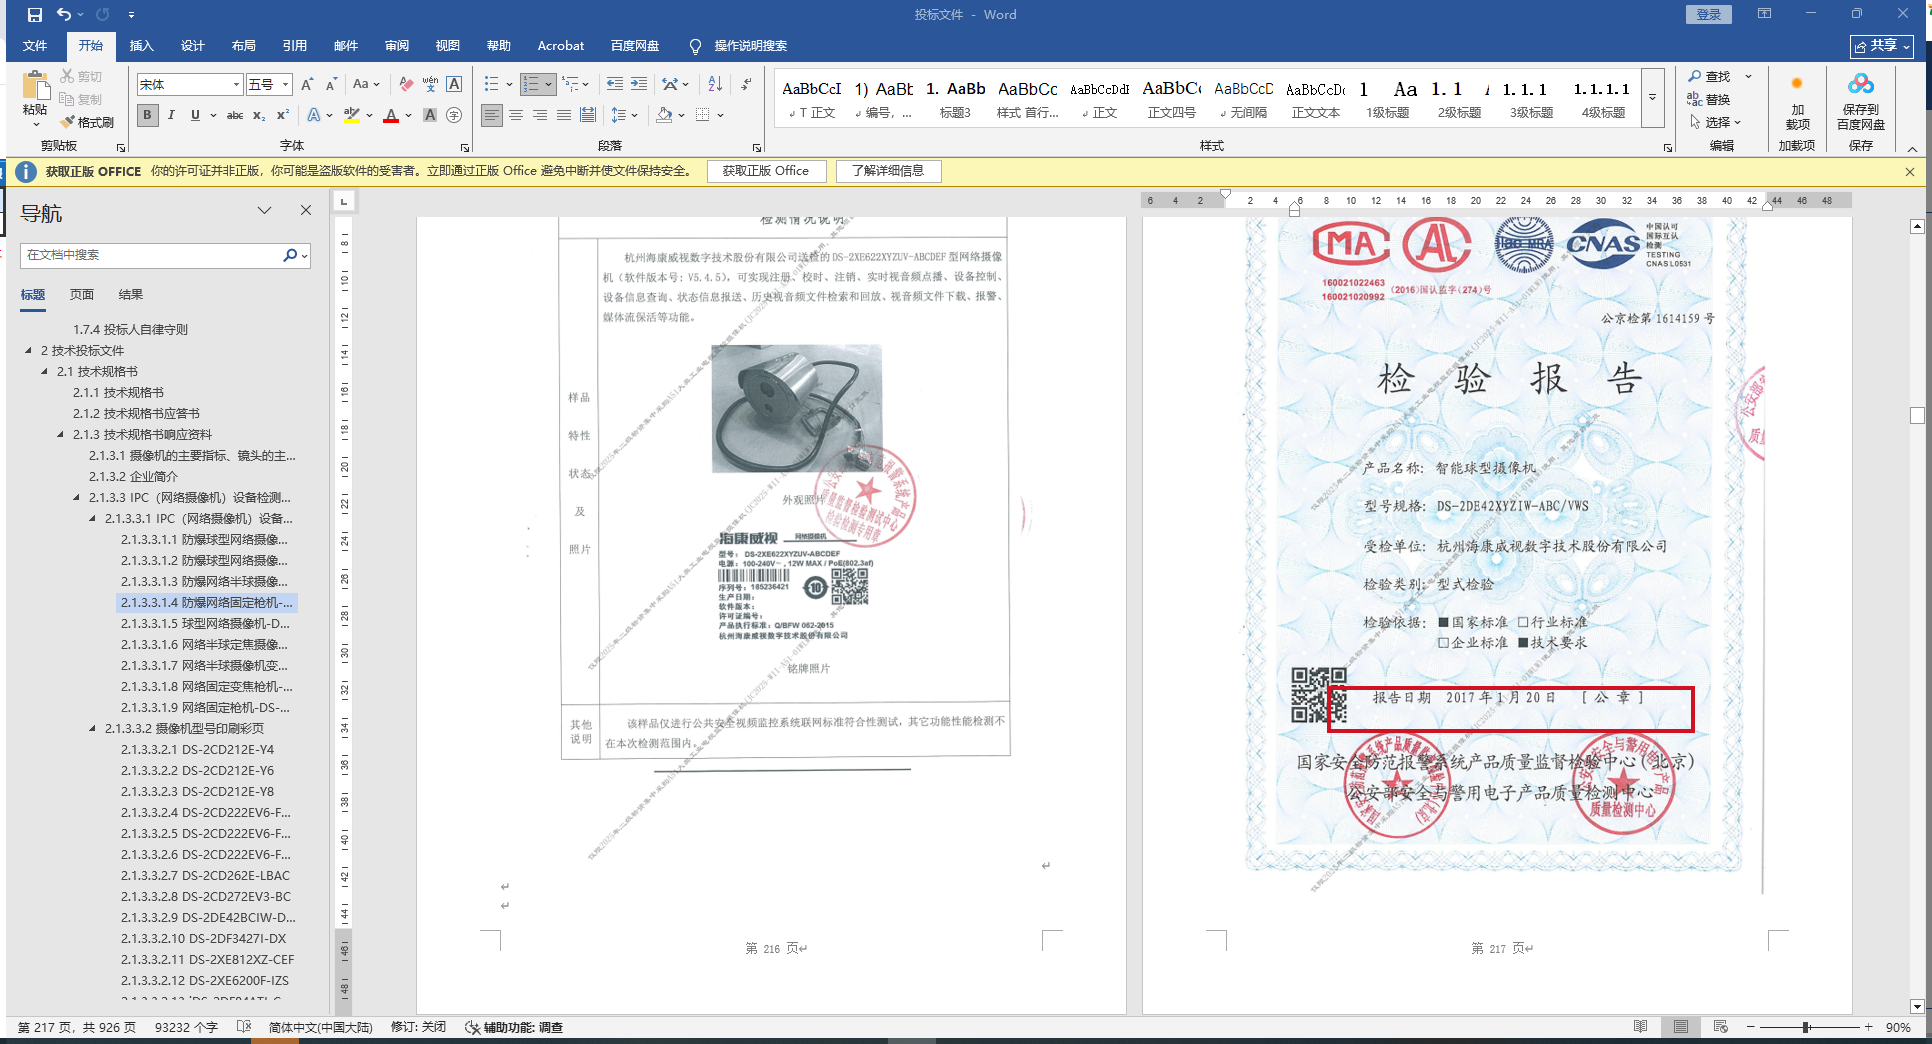
Task: Click the 登录 sign-in button
Action: coord(1708,14)
